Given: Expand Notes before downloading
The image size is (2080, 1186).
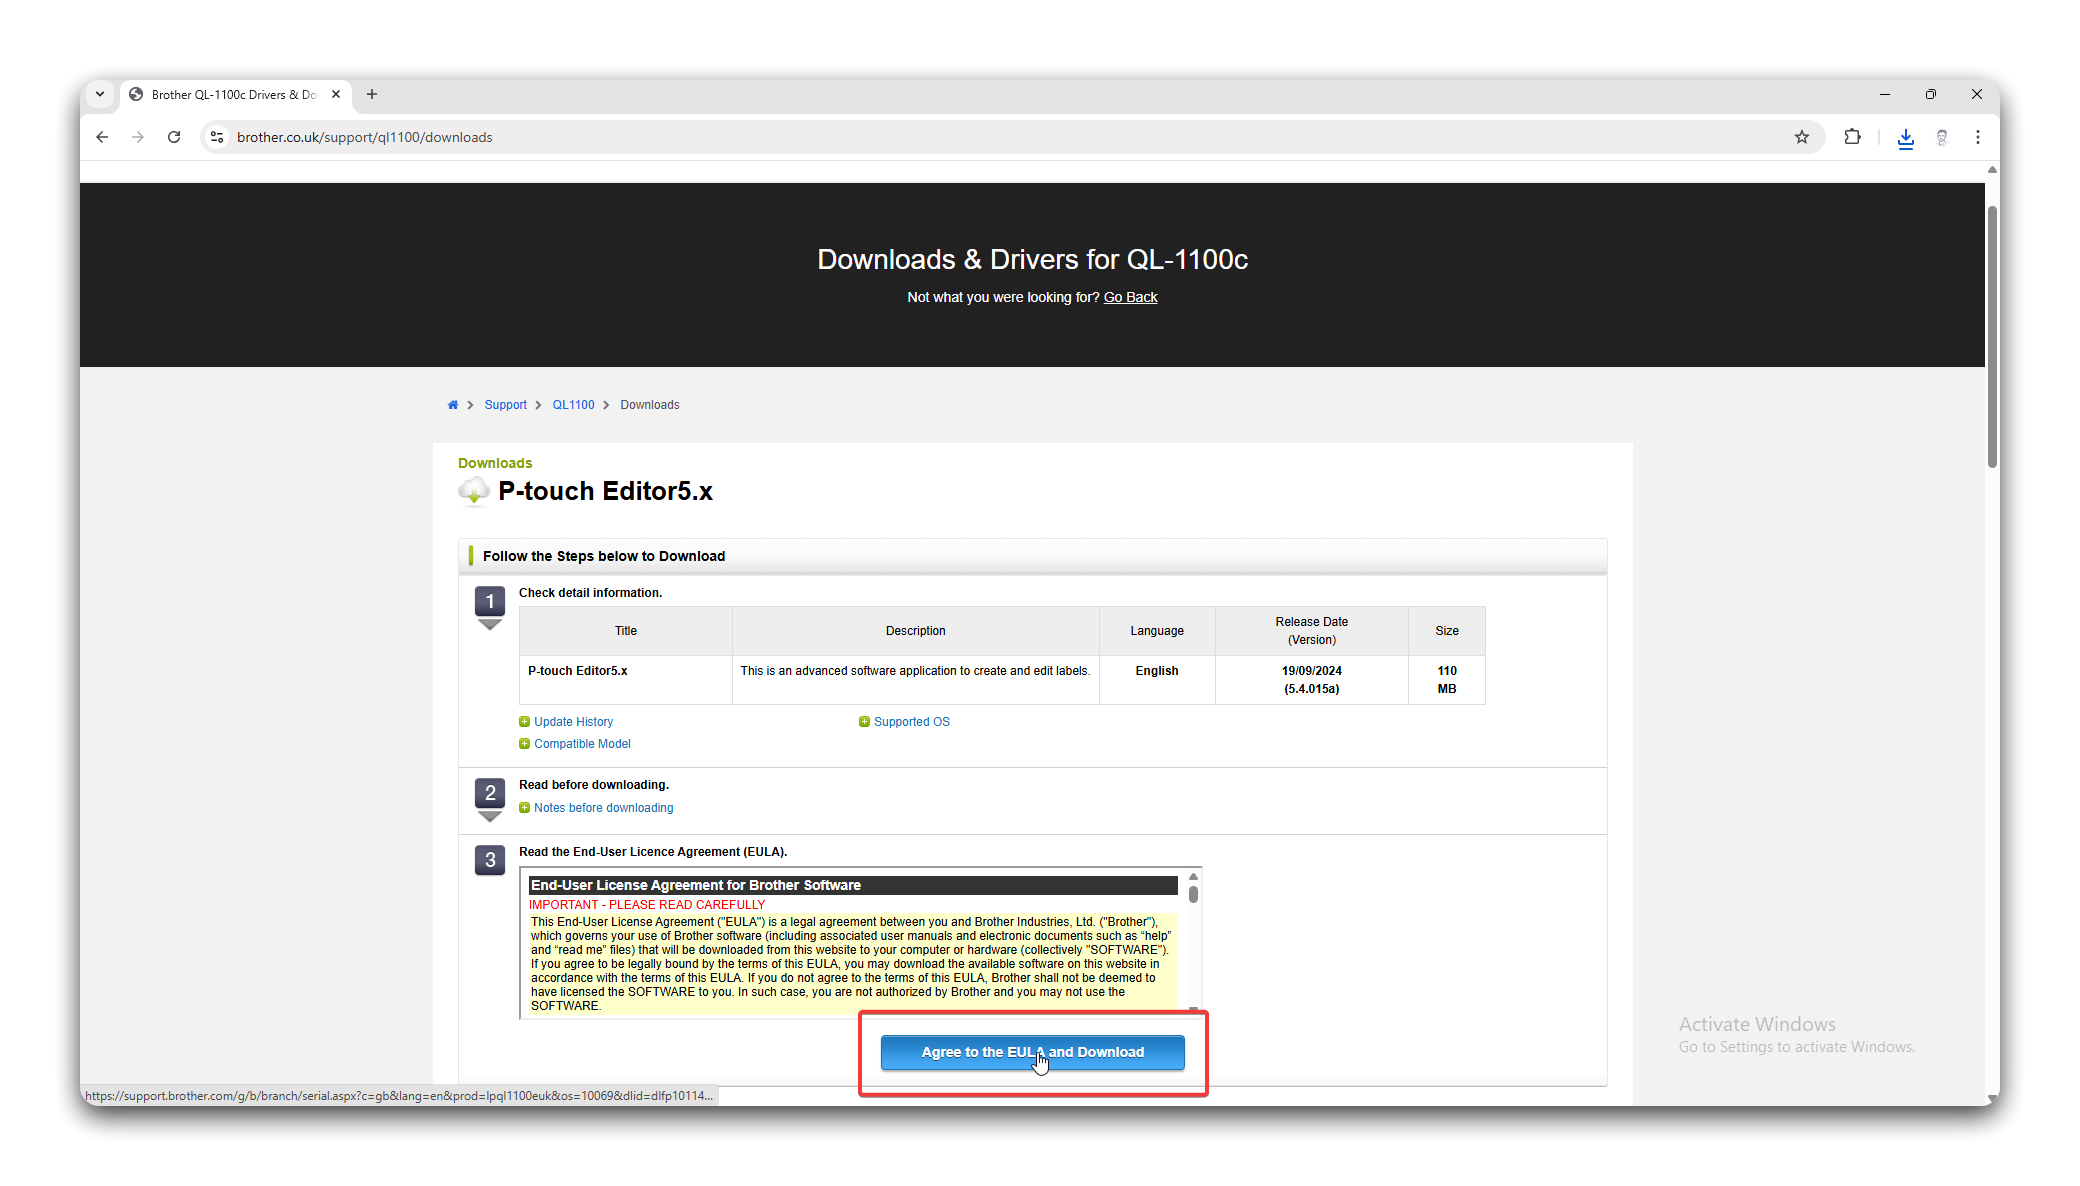Looking at the screenshot, I should [x=602, y=808].
